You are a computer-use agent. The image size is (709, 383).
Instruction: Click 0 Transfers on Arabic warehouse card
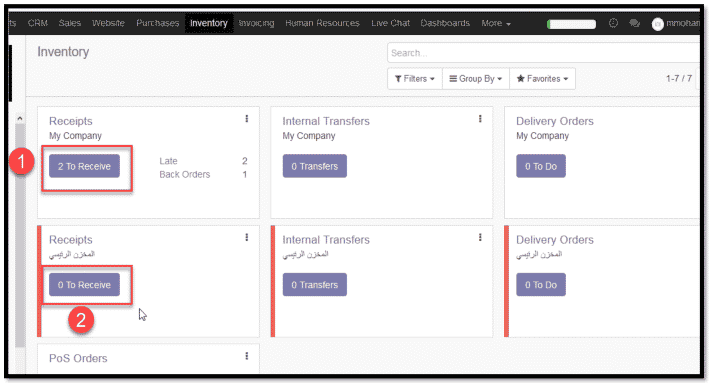pos(315,284)
